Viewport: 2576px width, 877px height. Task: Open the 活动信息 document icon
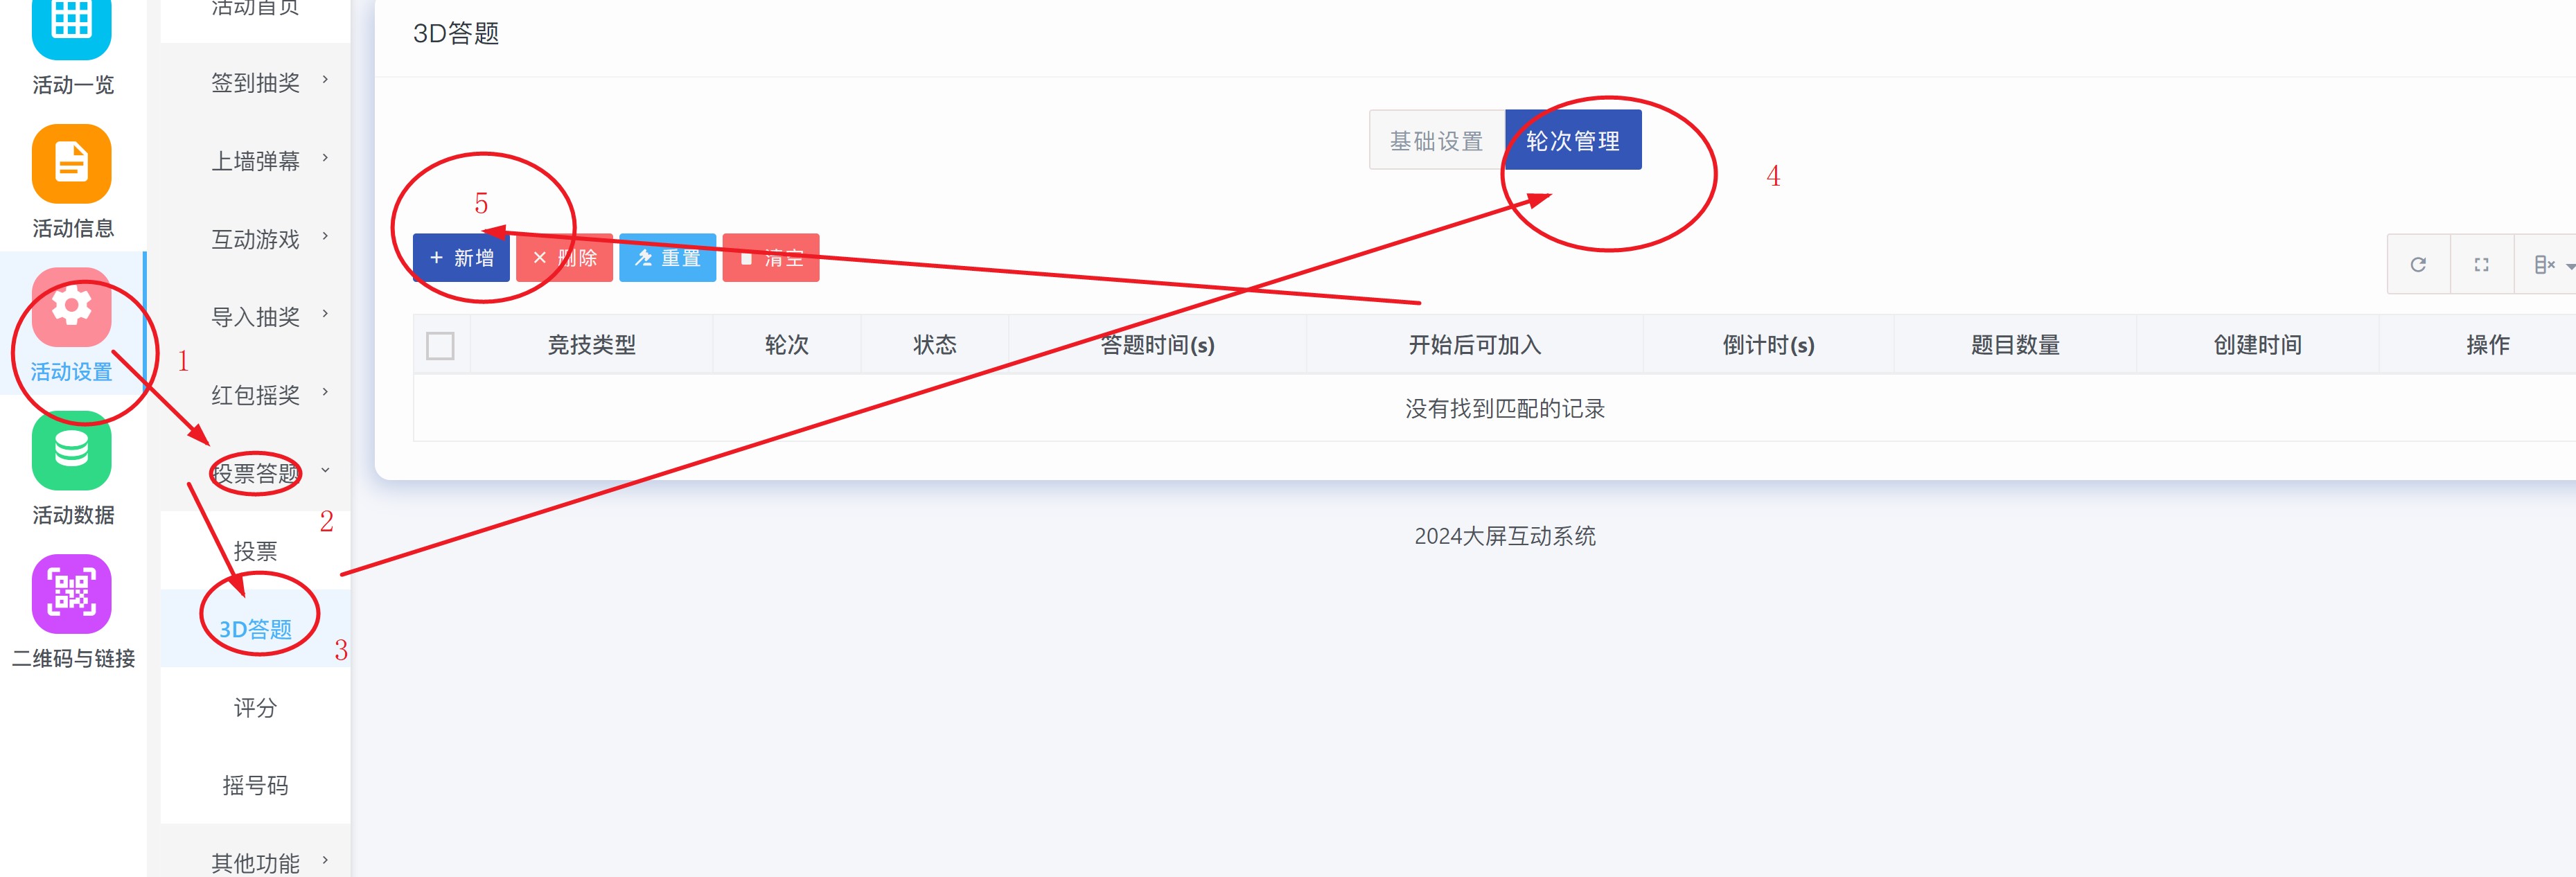pos(71,164)
